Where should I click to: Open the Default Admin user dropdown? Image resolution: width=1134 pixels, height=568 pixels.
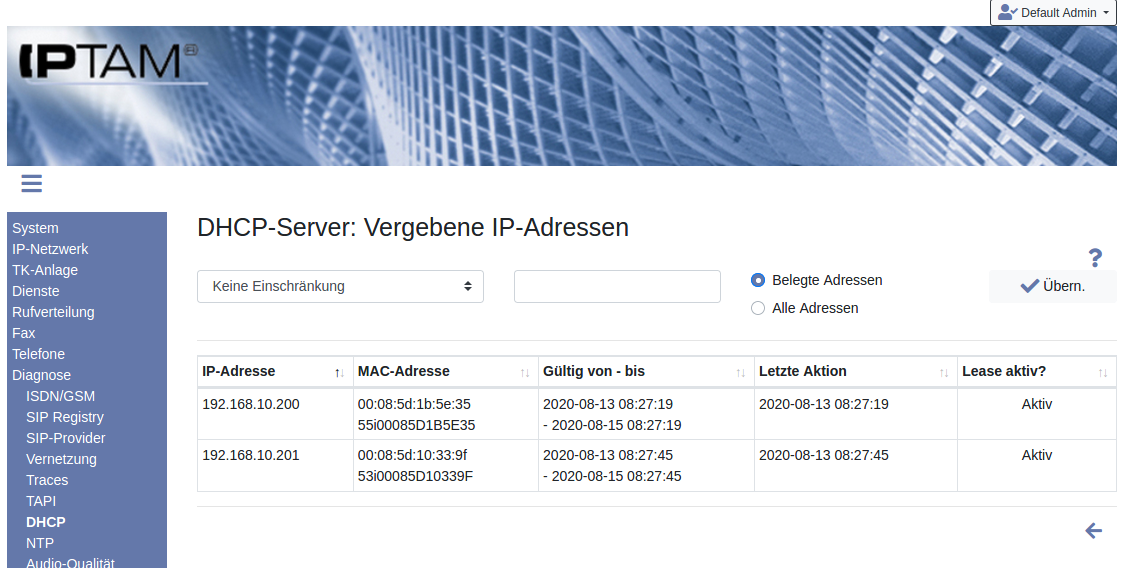(x=1053, y=13)
